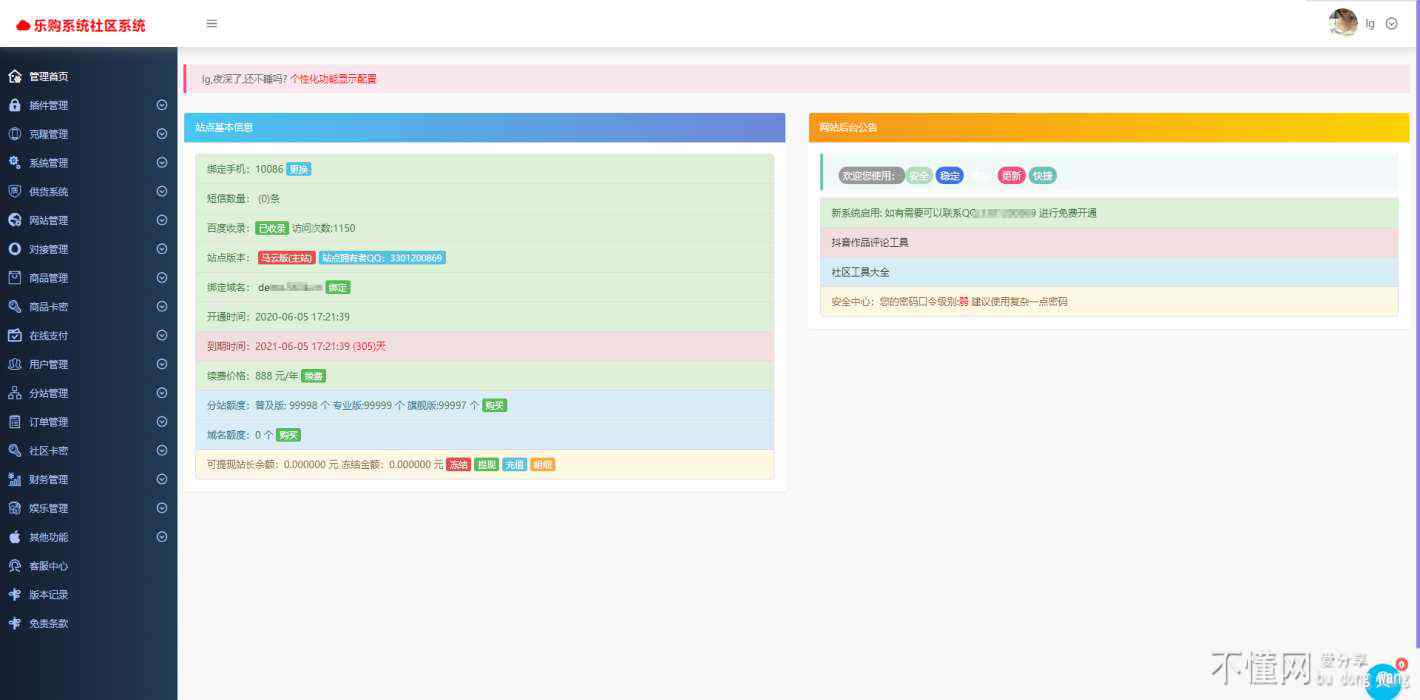
Task: Click the user avatar picture
Action: [x=1343, y=23]
